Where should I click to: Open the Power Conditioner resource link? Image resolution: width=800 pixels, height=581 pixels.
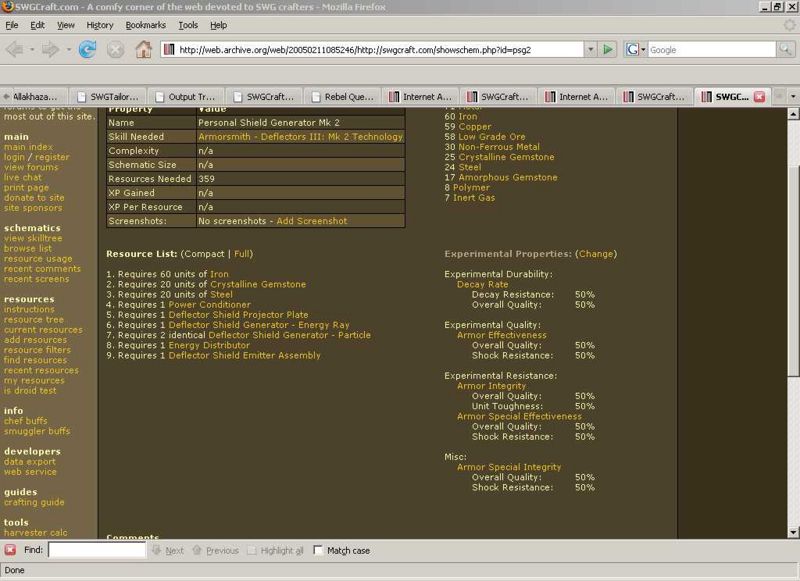209,305
